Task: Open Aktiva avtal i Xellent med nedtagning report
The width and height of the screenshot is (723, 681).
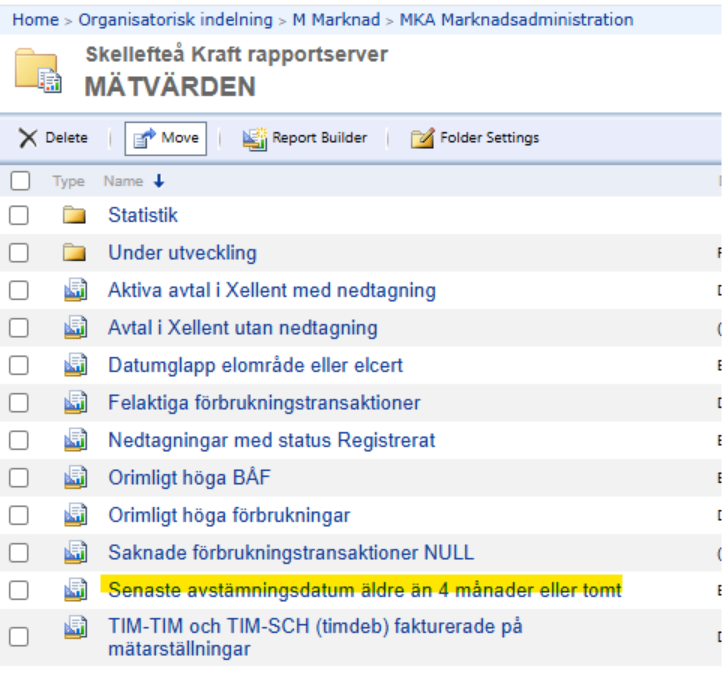Action: [x=271, y=291]
